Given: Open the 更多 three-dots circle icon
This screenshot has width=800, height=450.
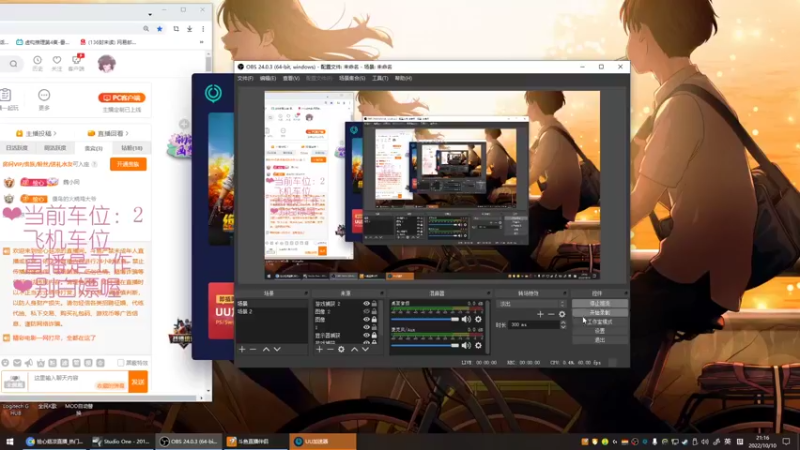Looking at the screenshot, I should coord(44,95).
